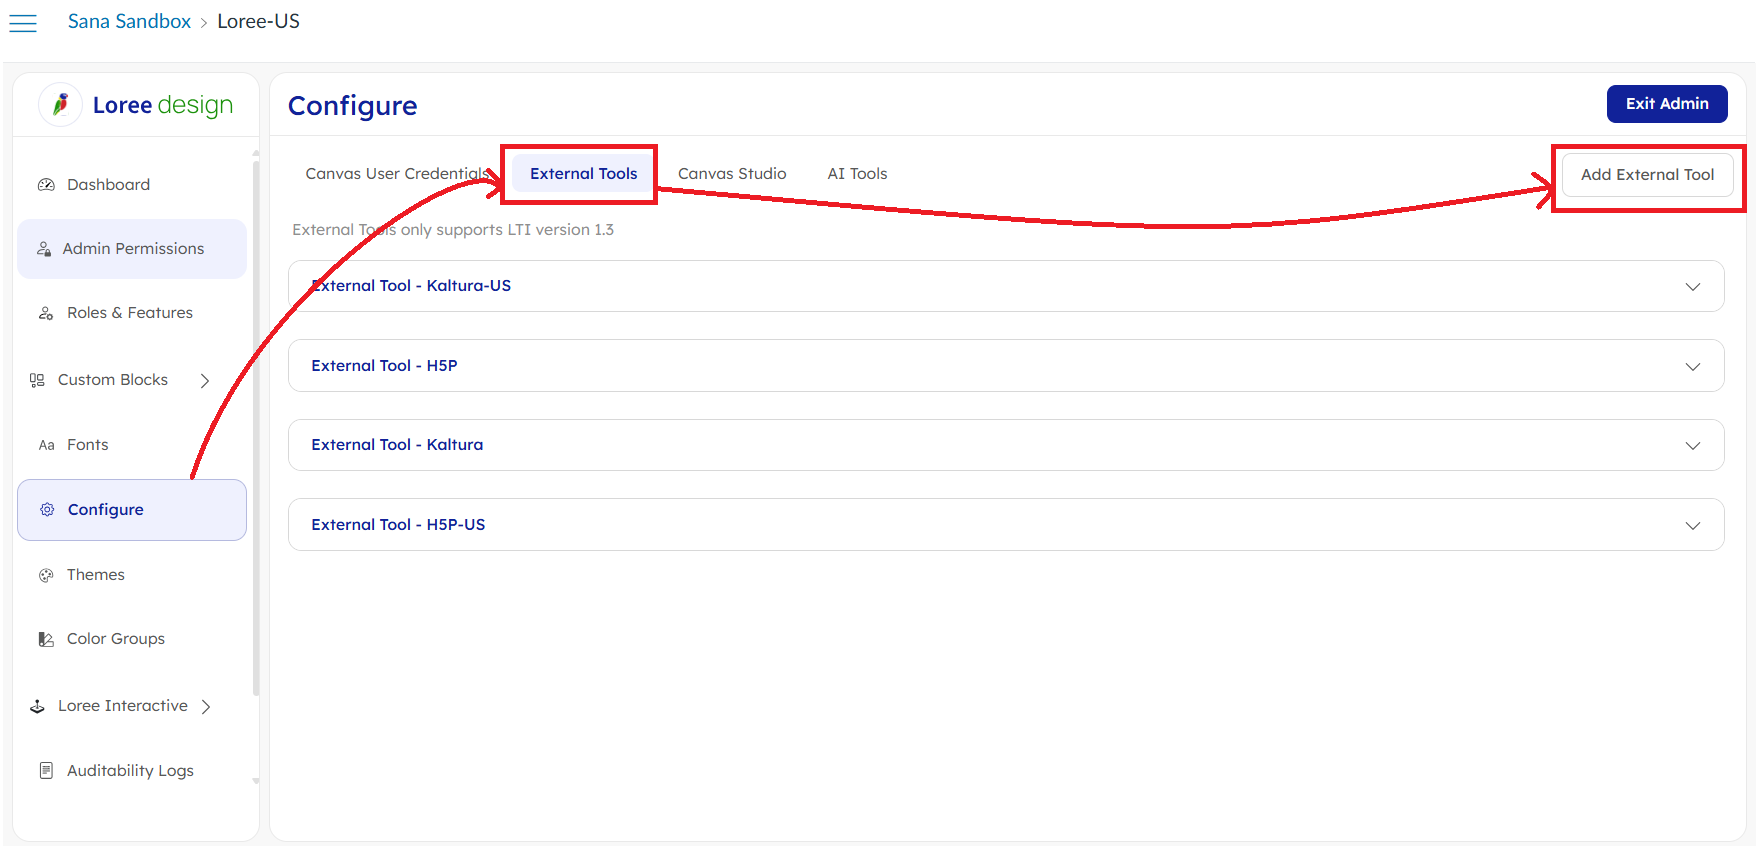Expand the Loree Interactive submenu arrow
The height and width of the screenshot is (846, 1763).
[206, 707]
